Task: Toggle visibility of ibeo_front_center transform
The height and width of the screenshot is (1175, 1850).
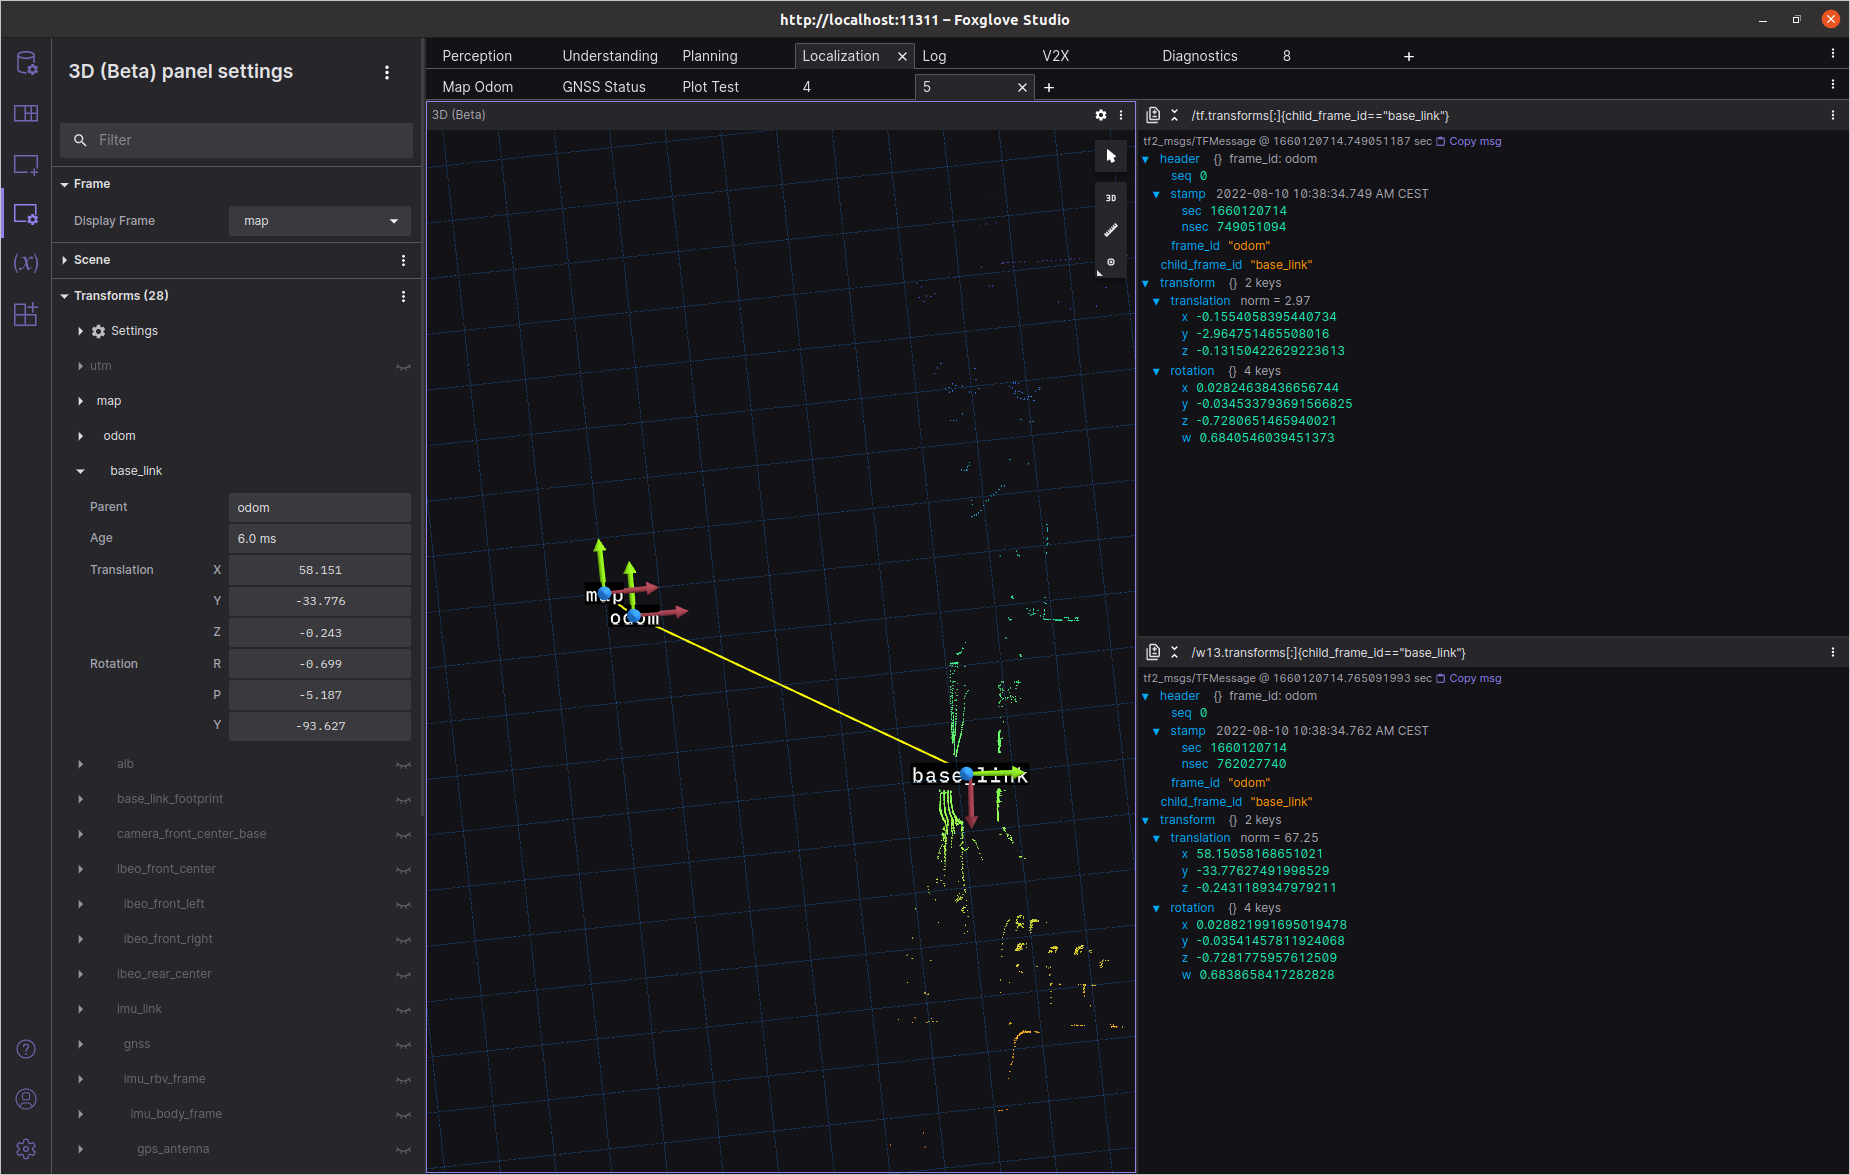Action: click(403, 870)
